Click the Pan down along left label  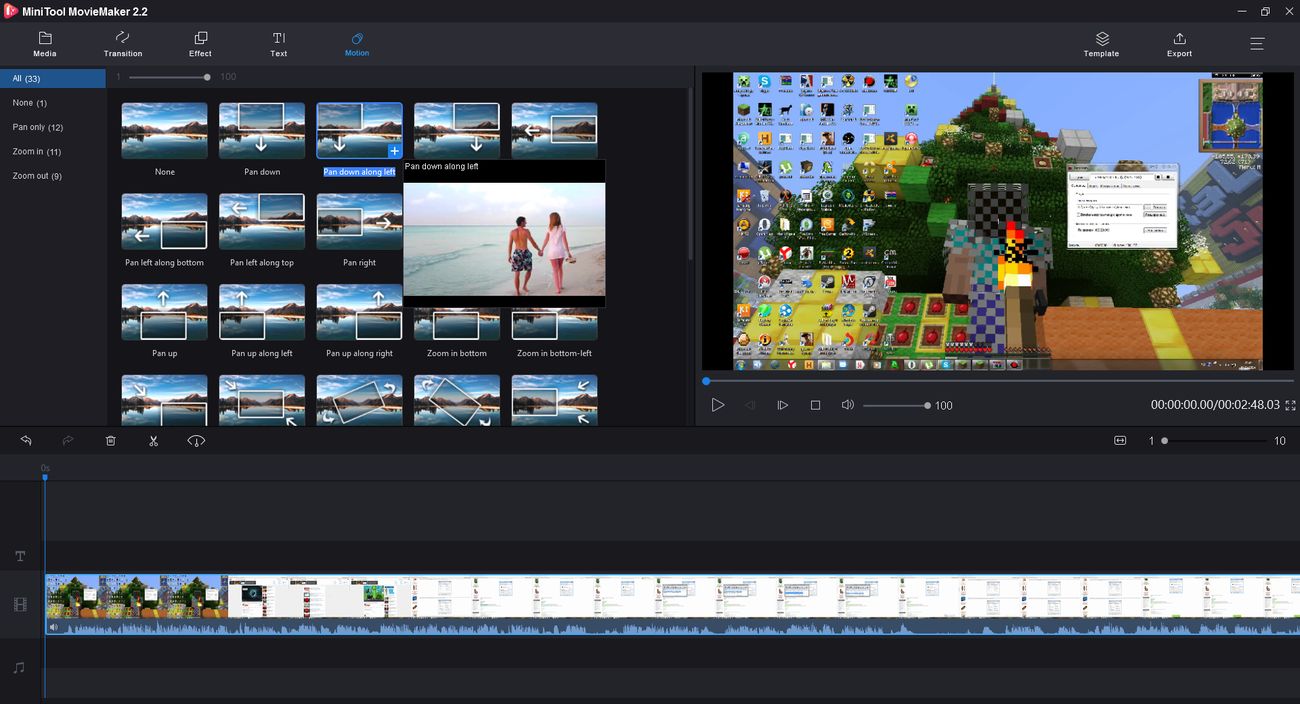(x=359, y=172)
